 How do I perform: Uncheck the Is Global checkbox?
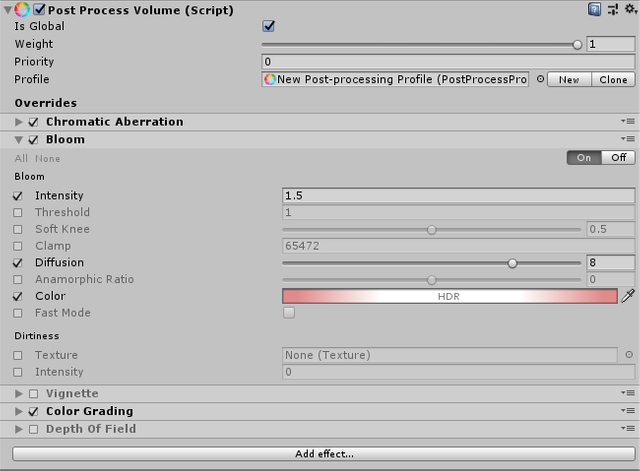coord(268,26)
